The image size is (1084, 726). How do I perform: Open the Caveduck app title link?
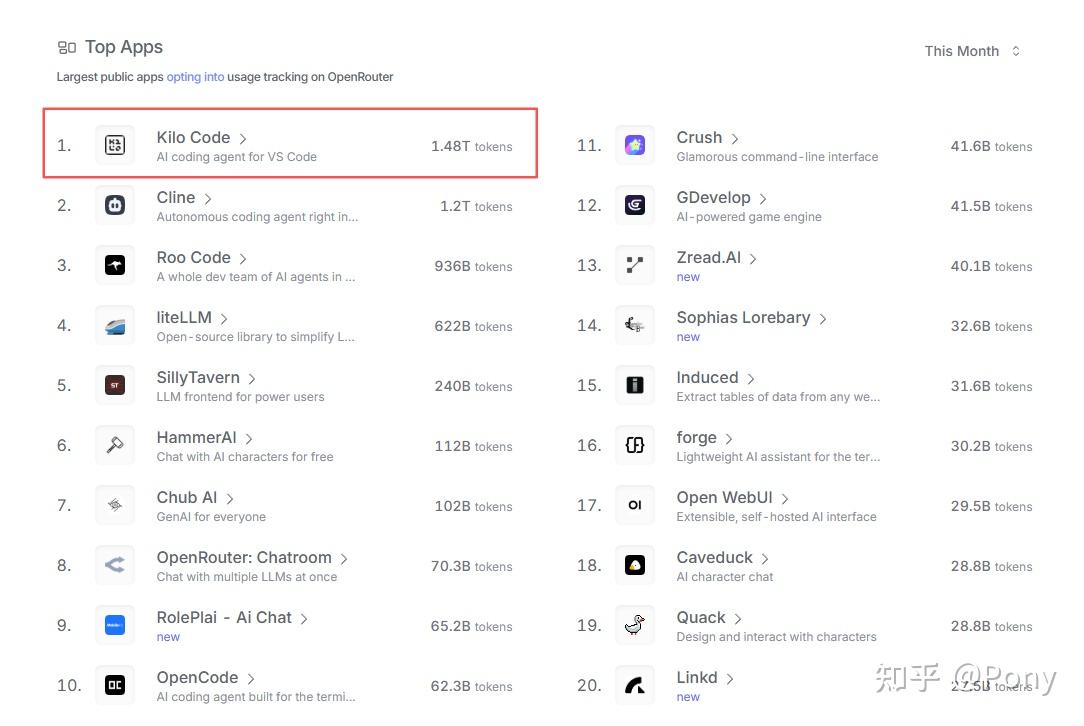click(714, 557)
